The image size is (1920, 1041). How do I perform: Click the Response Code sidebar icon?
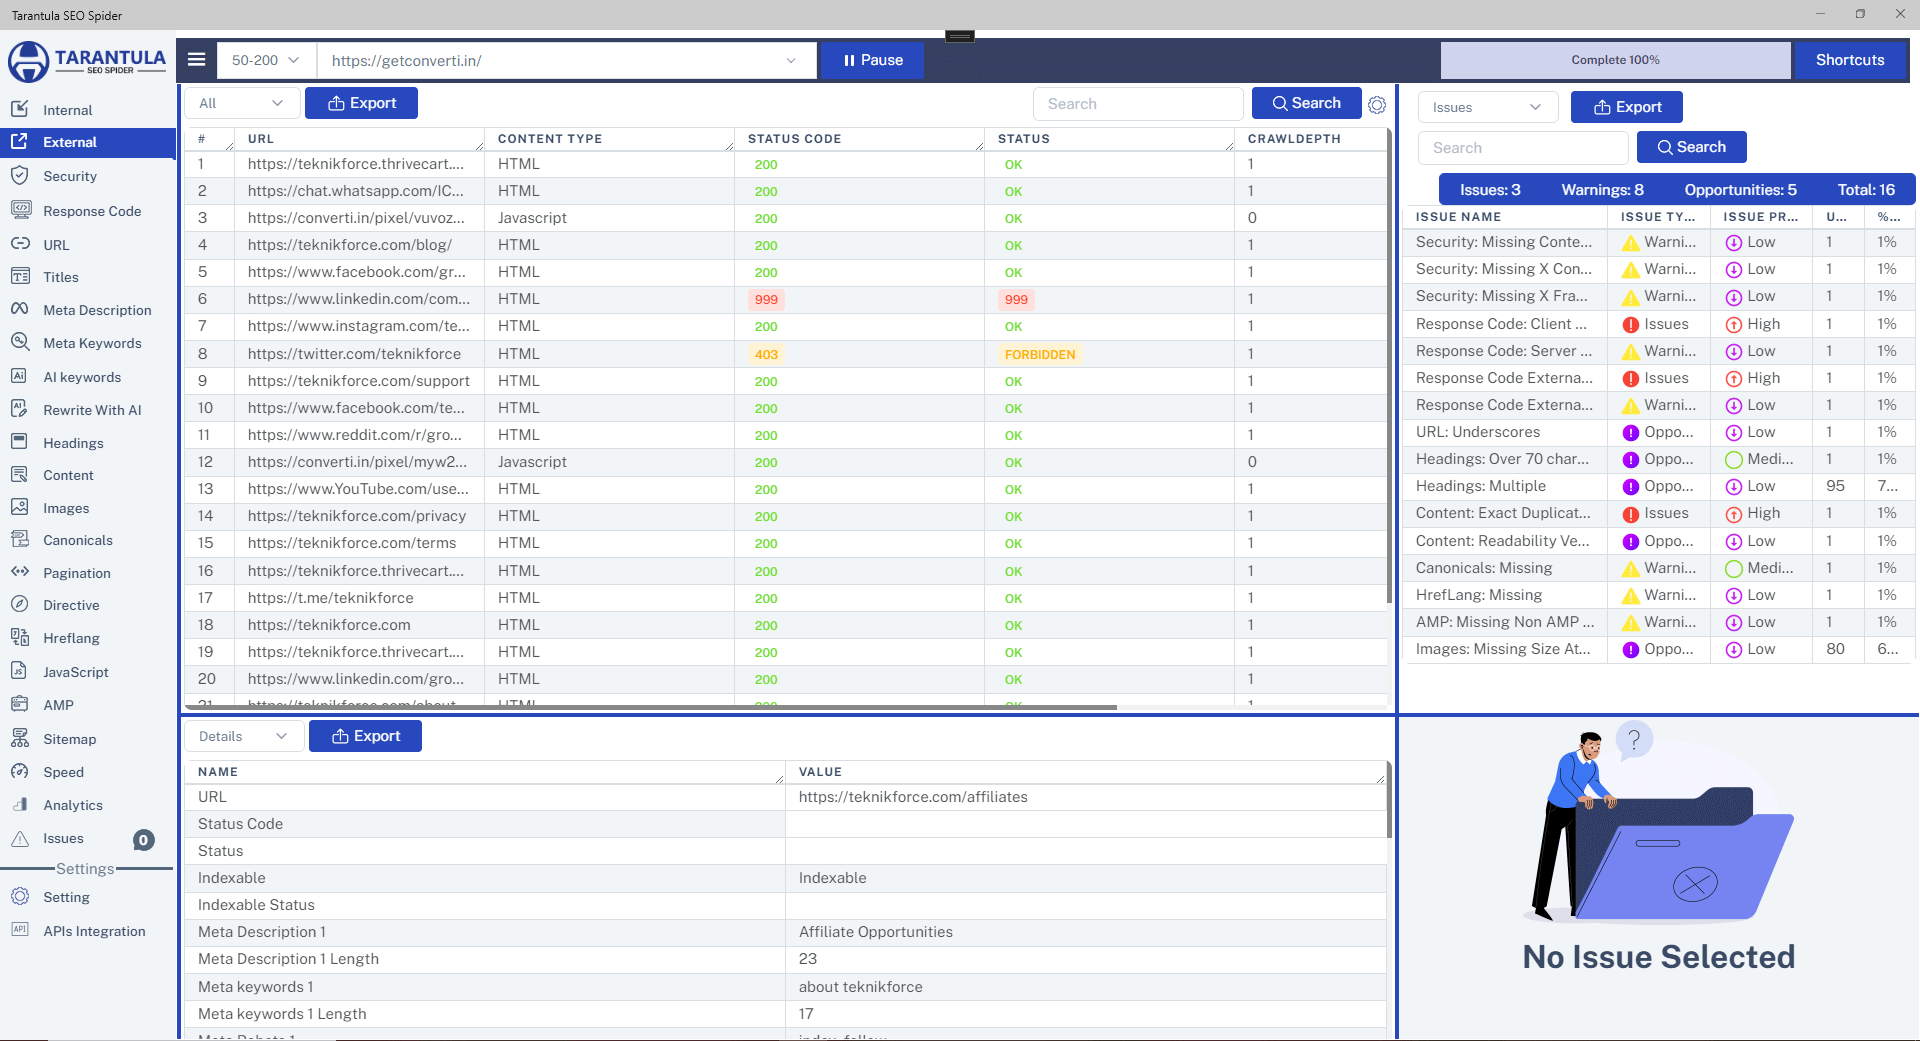pyautogui.click(x=20, y=210)
